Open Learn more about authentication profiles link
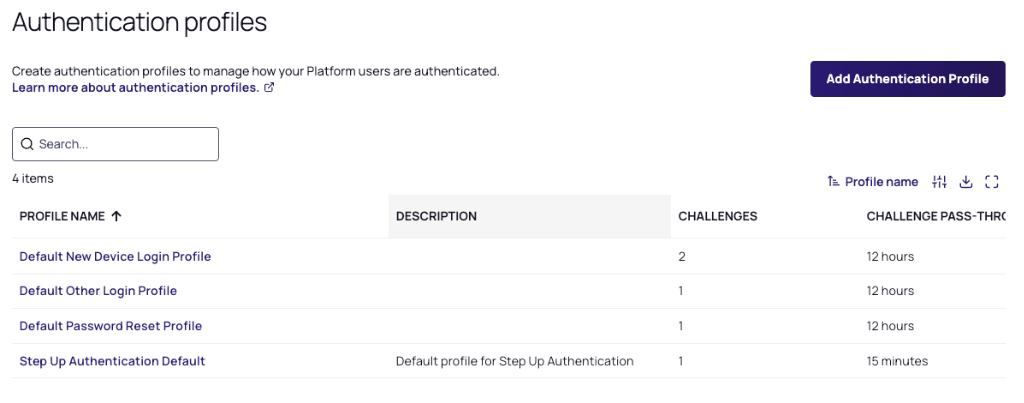The height and width of the screenshot is (403, 1024). 135,88
